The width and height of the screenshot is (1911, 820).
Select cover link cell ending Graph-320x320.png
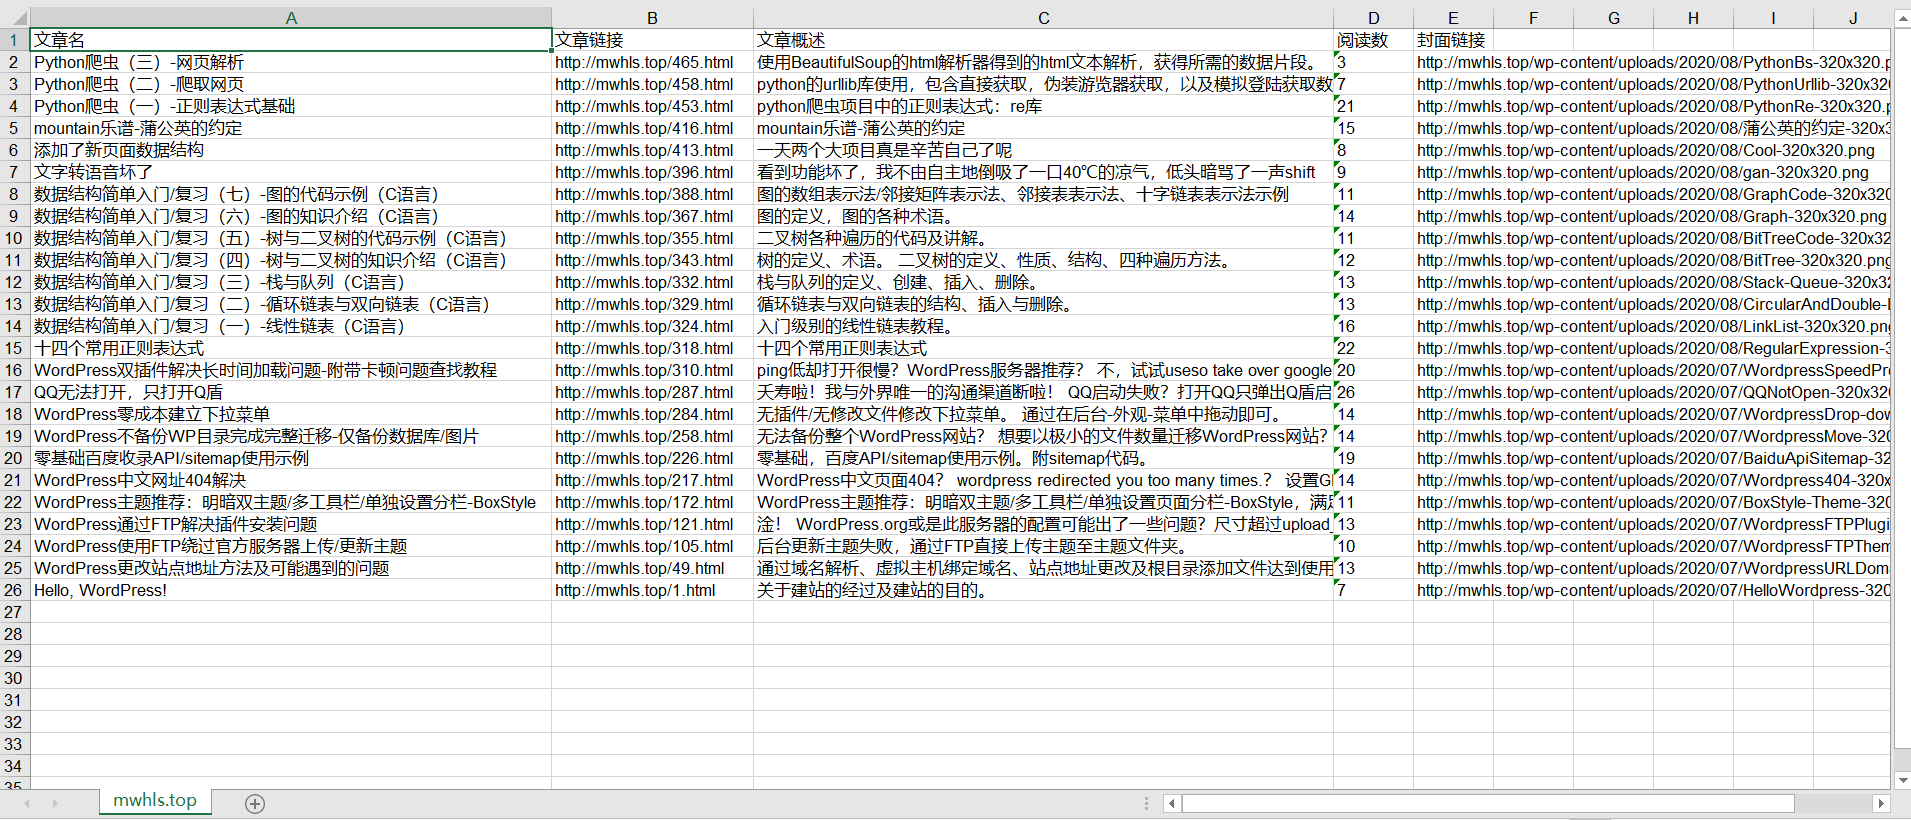1652,216
